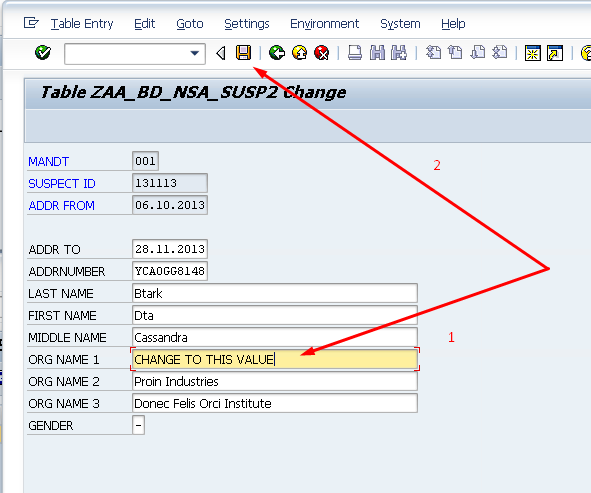Viewport: 591px width, 493px height.
Task: Collapse command field with triangle arrow
Action: tap(221, 53)
